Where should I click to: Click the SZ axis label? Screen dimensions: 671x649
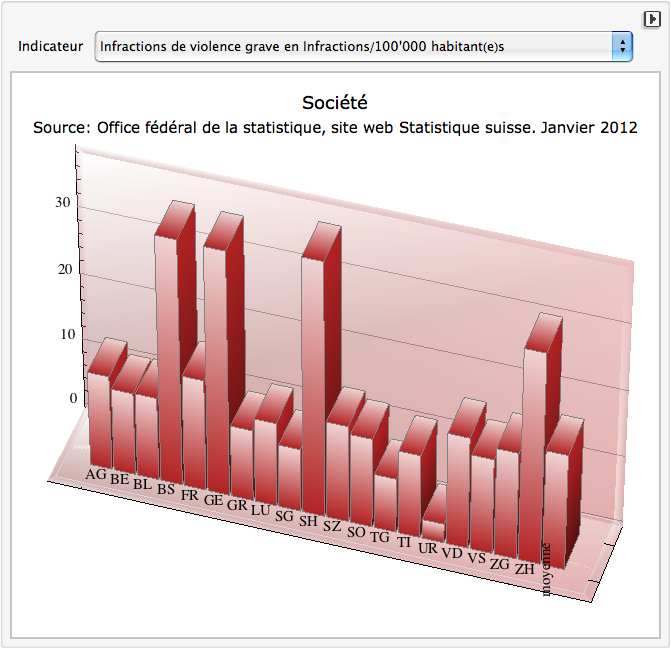point(332,526)
